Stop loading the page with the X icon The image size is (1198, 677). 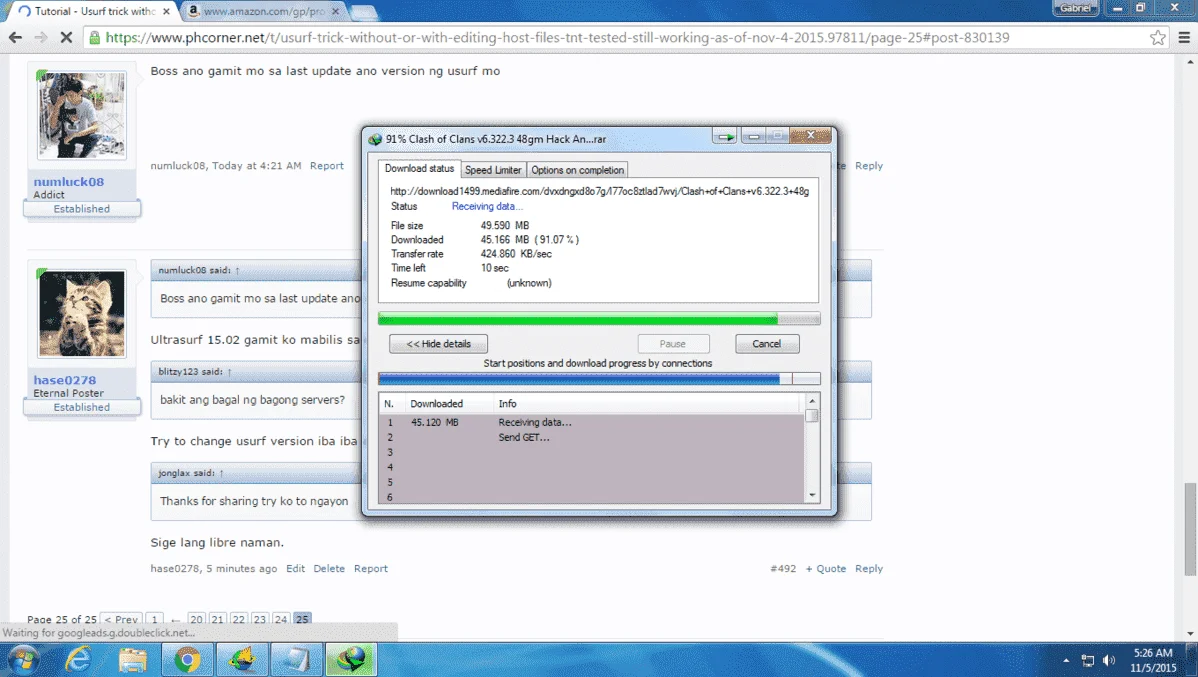pyautogui.click(x=66, y=37)
